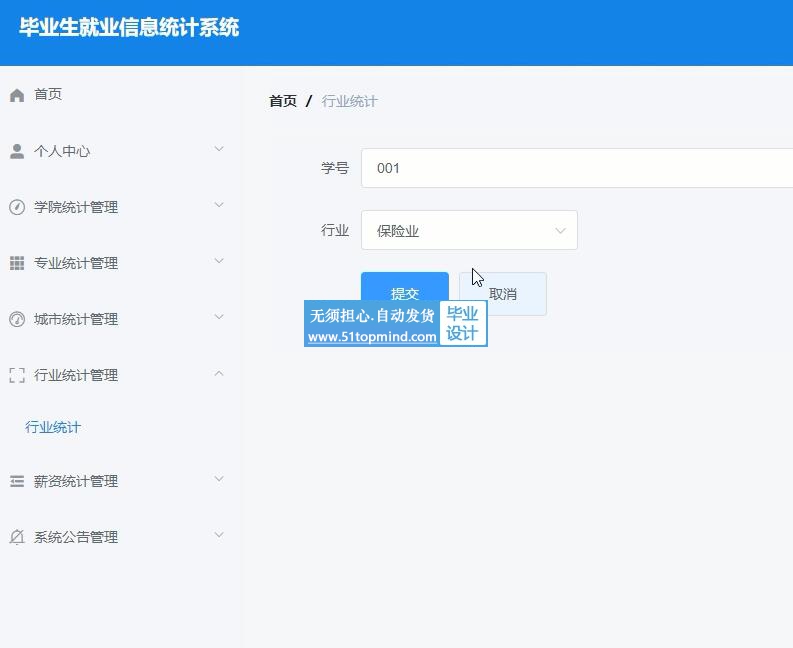Click the list icon beside 薪资统计管理
The height and width of the screenshot is (648, 793).
[x=17, y=481]
